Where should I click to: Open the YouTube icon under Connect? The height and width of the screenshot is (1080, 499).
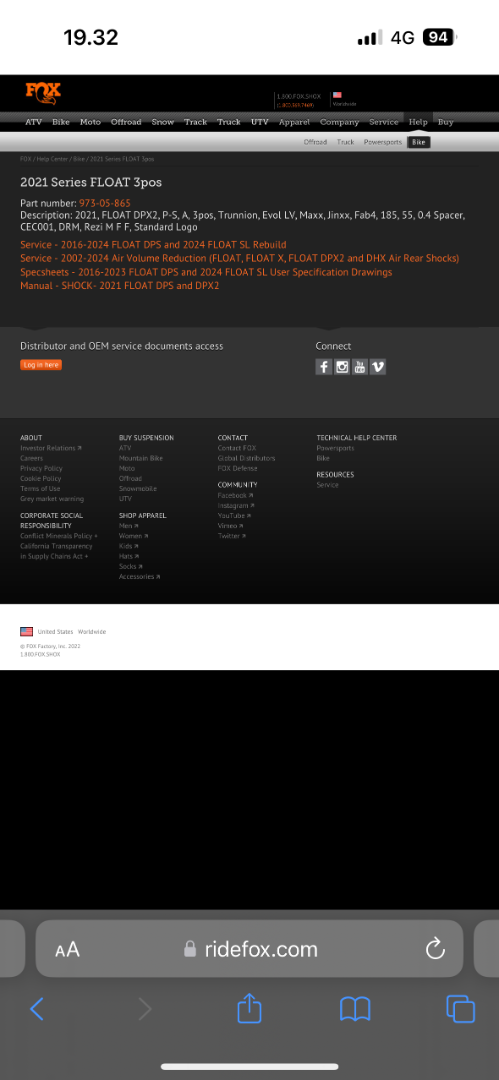(360, 366)
